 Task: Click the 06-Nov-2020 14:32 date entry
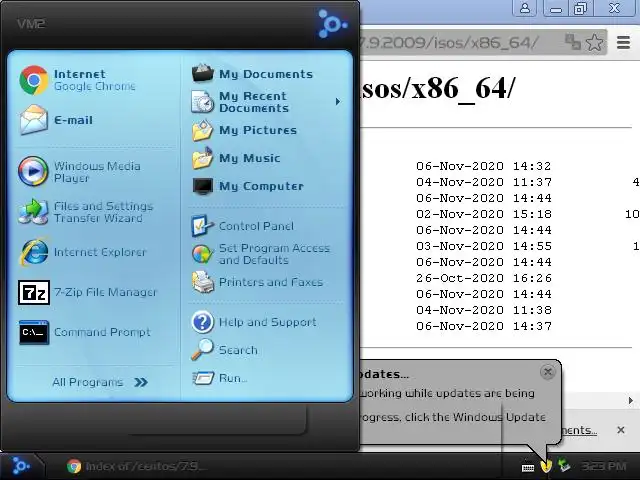(x=484, y=166)
